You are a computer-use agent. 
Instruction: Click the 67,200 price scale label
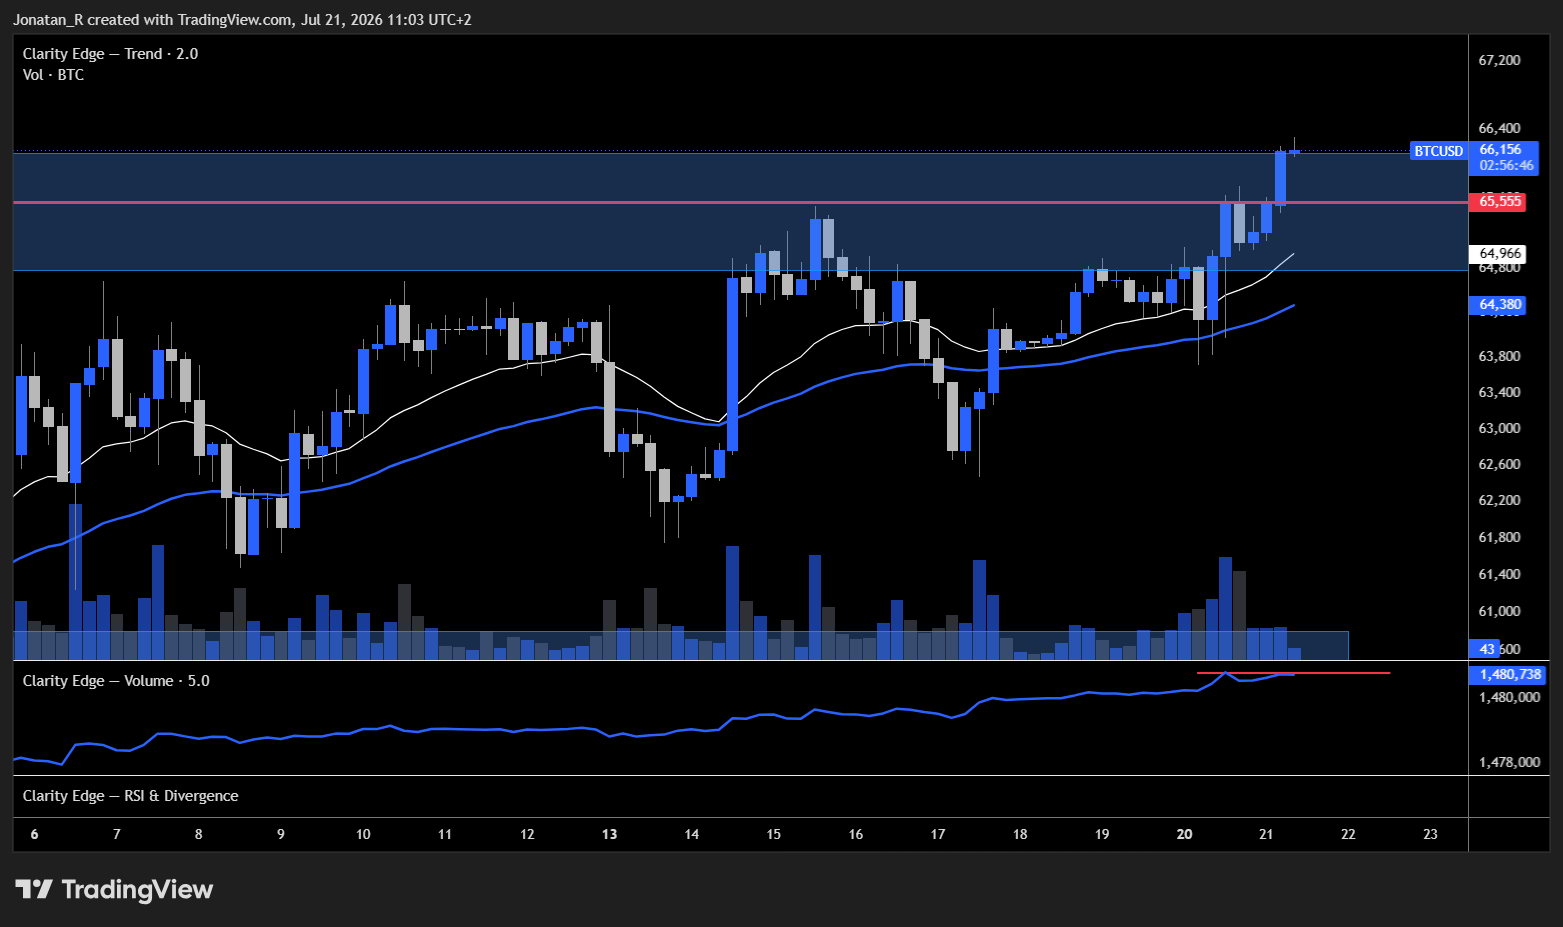pos(1499,60)
